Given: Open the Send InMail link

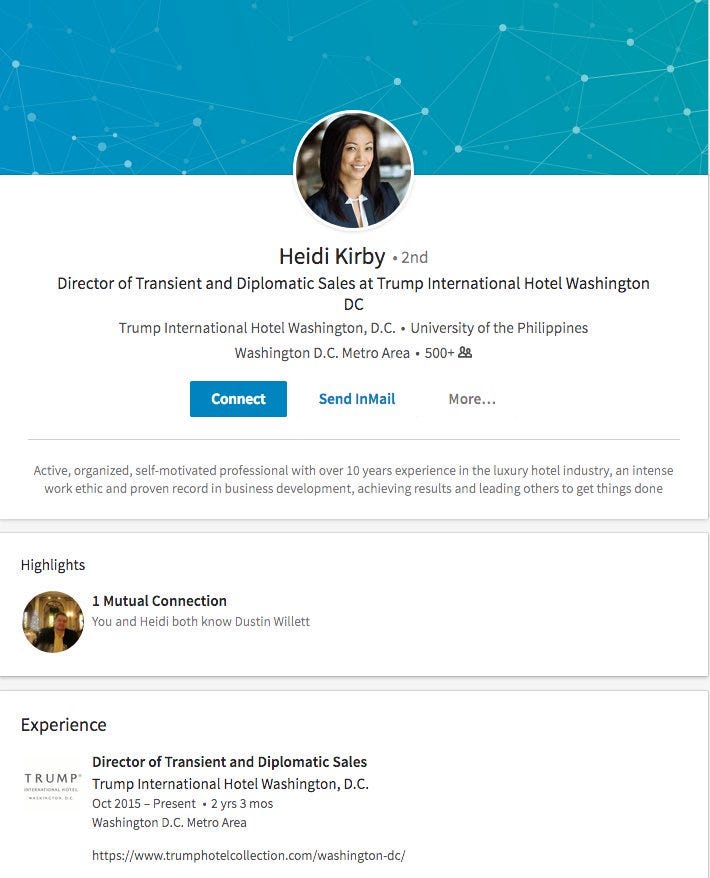Looking at the screenshot, I should click(357, 399).
